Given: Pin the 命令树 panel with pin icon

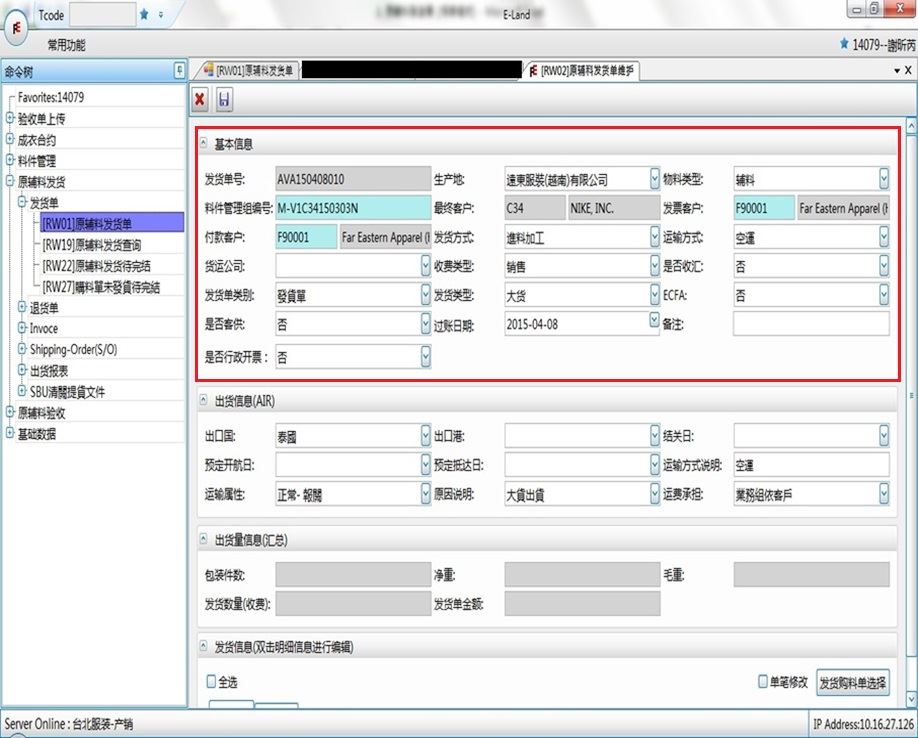Looking at the screenshot, I should [179, 70].
